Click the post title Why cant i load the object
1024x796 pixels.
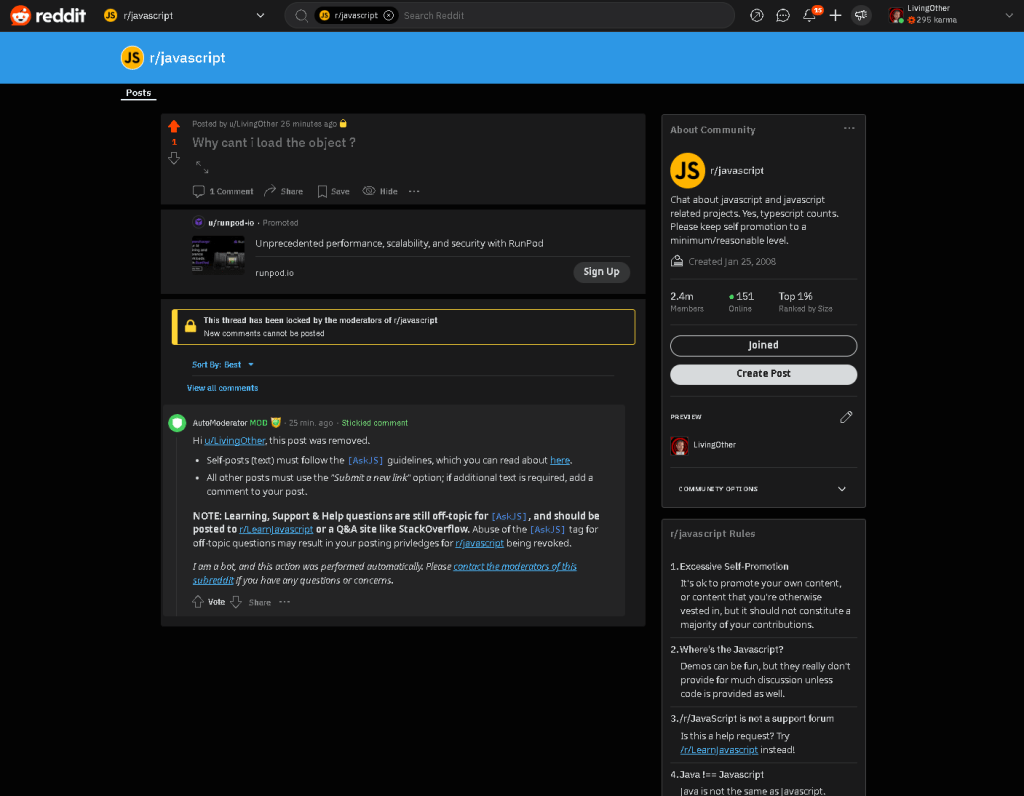coord(274,142)
